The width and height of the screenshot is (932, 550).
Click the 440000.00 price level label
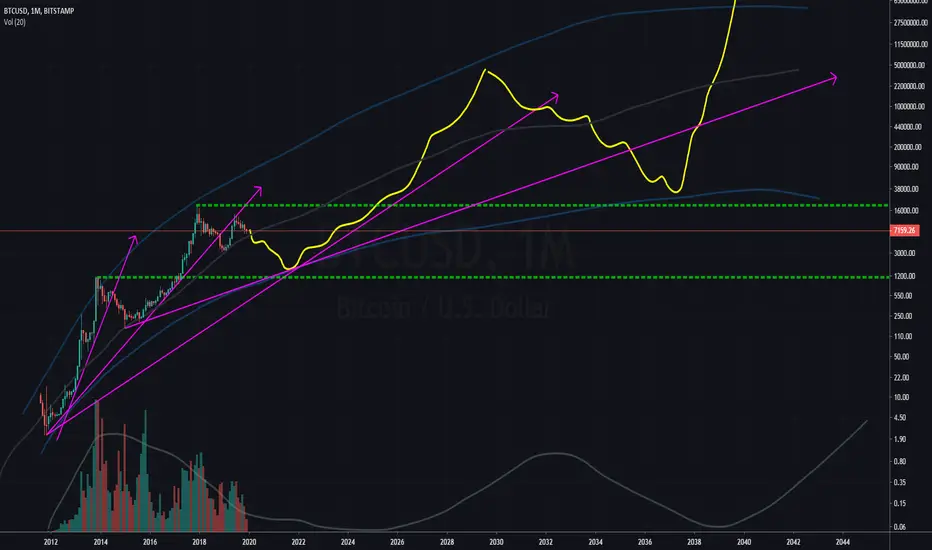(x=908, y=127)
